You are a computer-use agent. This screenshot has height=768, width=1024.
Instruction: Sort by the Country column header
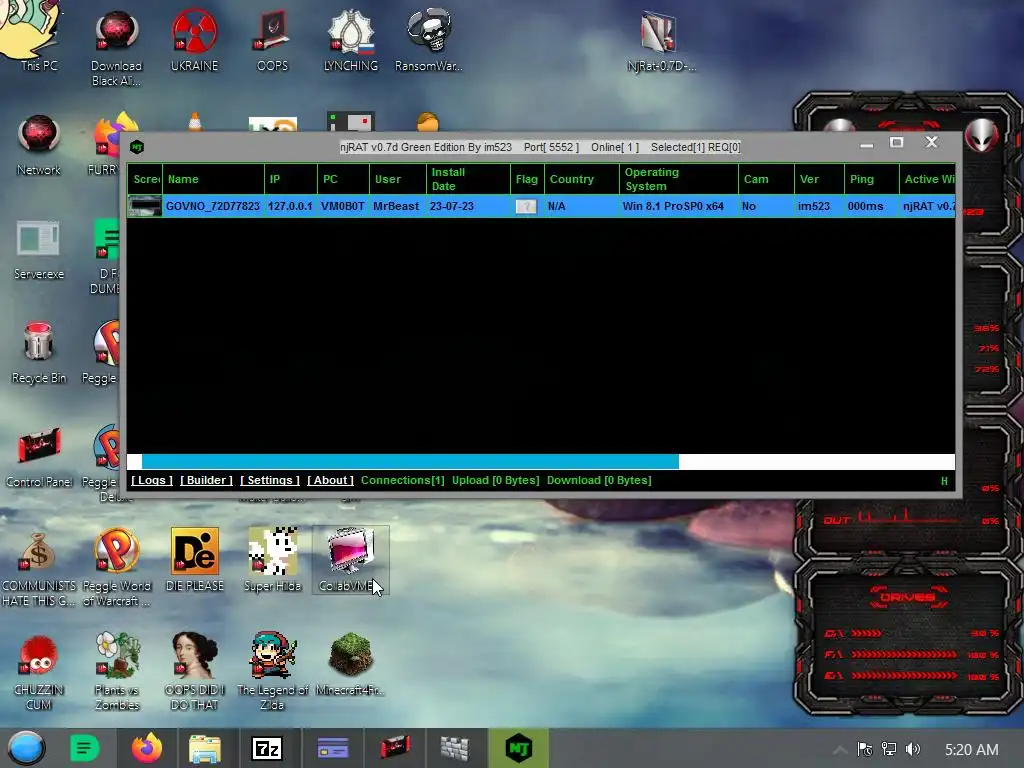[581, 179]
